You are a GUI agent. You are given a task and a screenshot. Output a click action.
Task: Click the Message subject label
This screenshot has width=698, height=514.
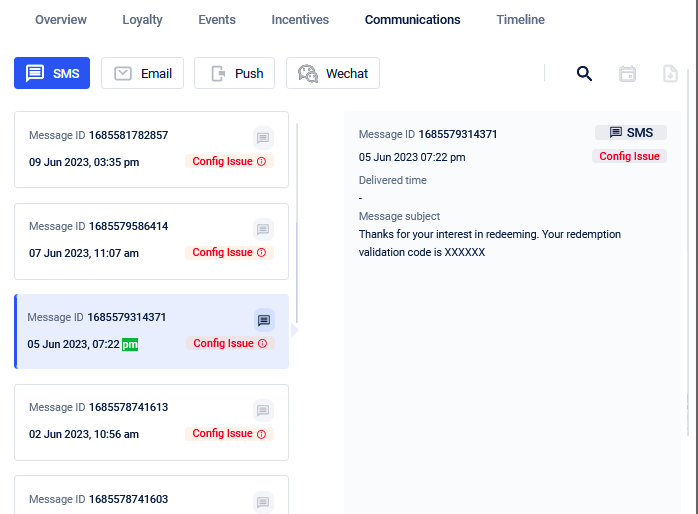point(399,216)
